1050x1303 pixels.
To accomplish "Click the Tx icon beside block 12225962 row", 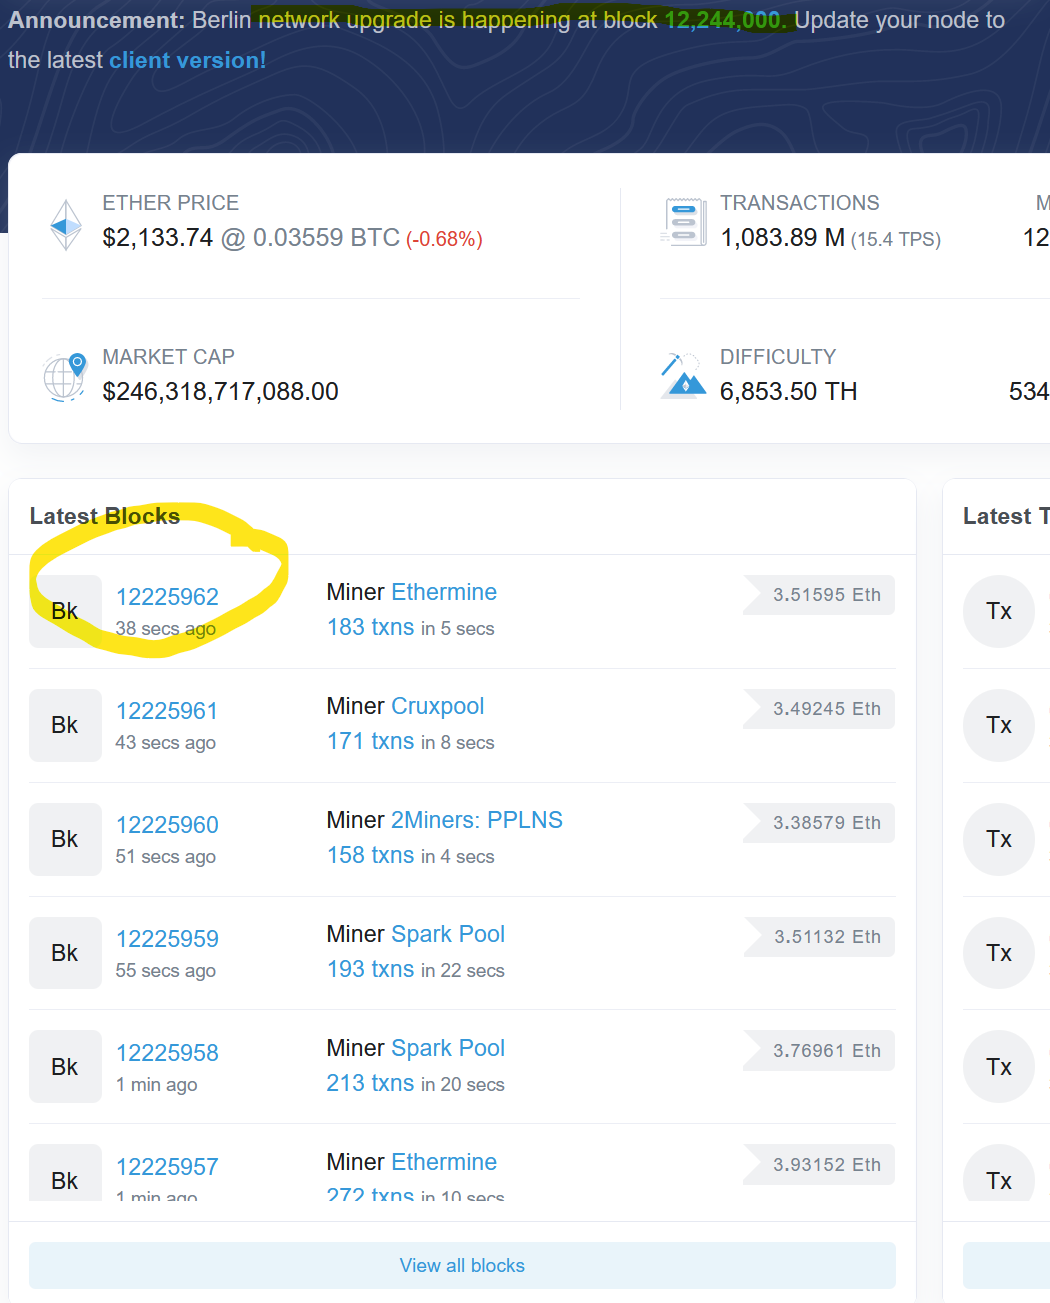I will coord(999,611).
